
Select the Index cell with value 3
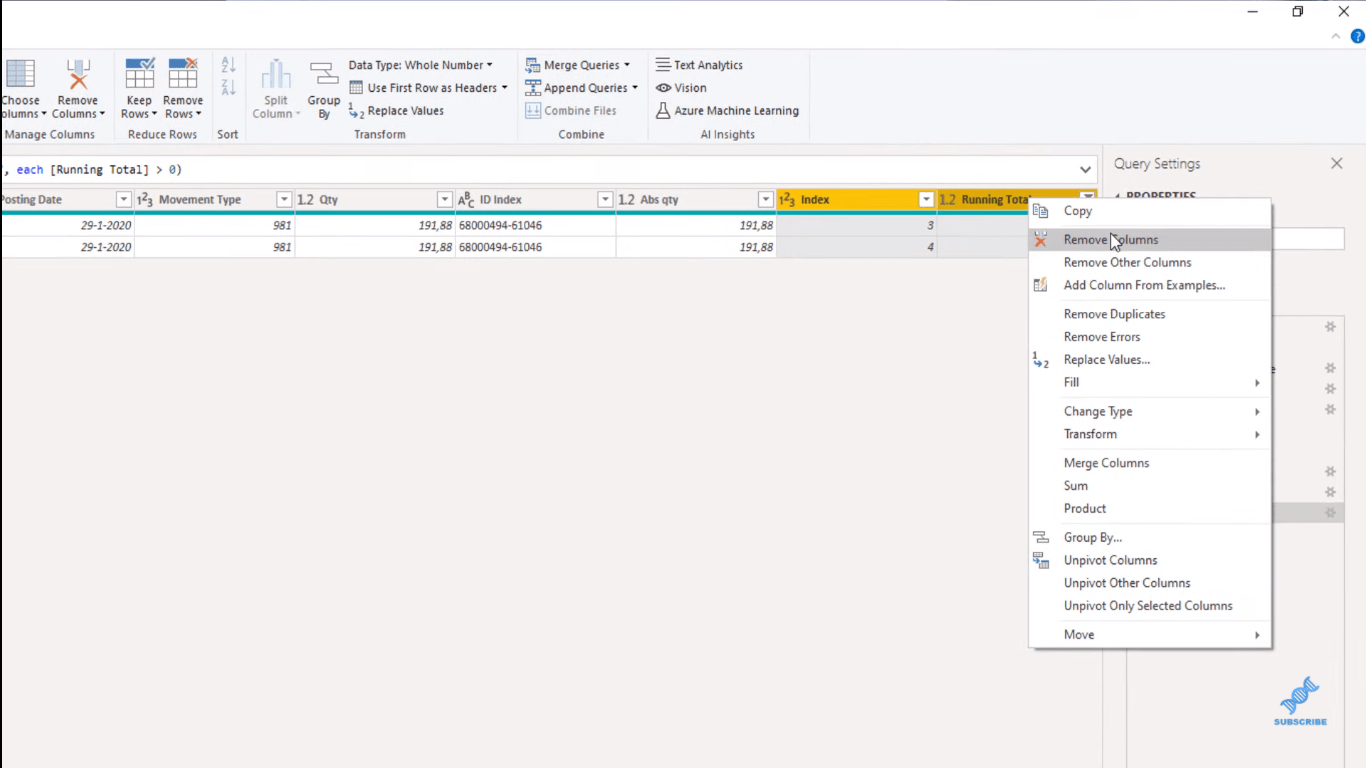click(x=856, y=226)
